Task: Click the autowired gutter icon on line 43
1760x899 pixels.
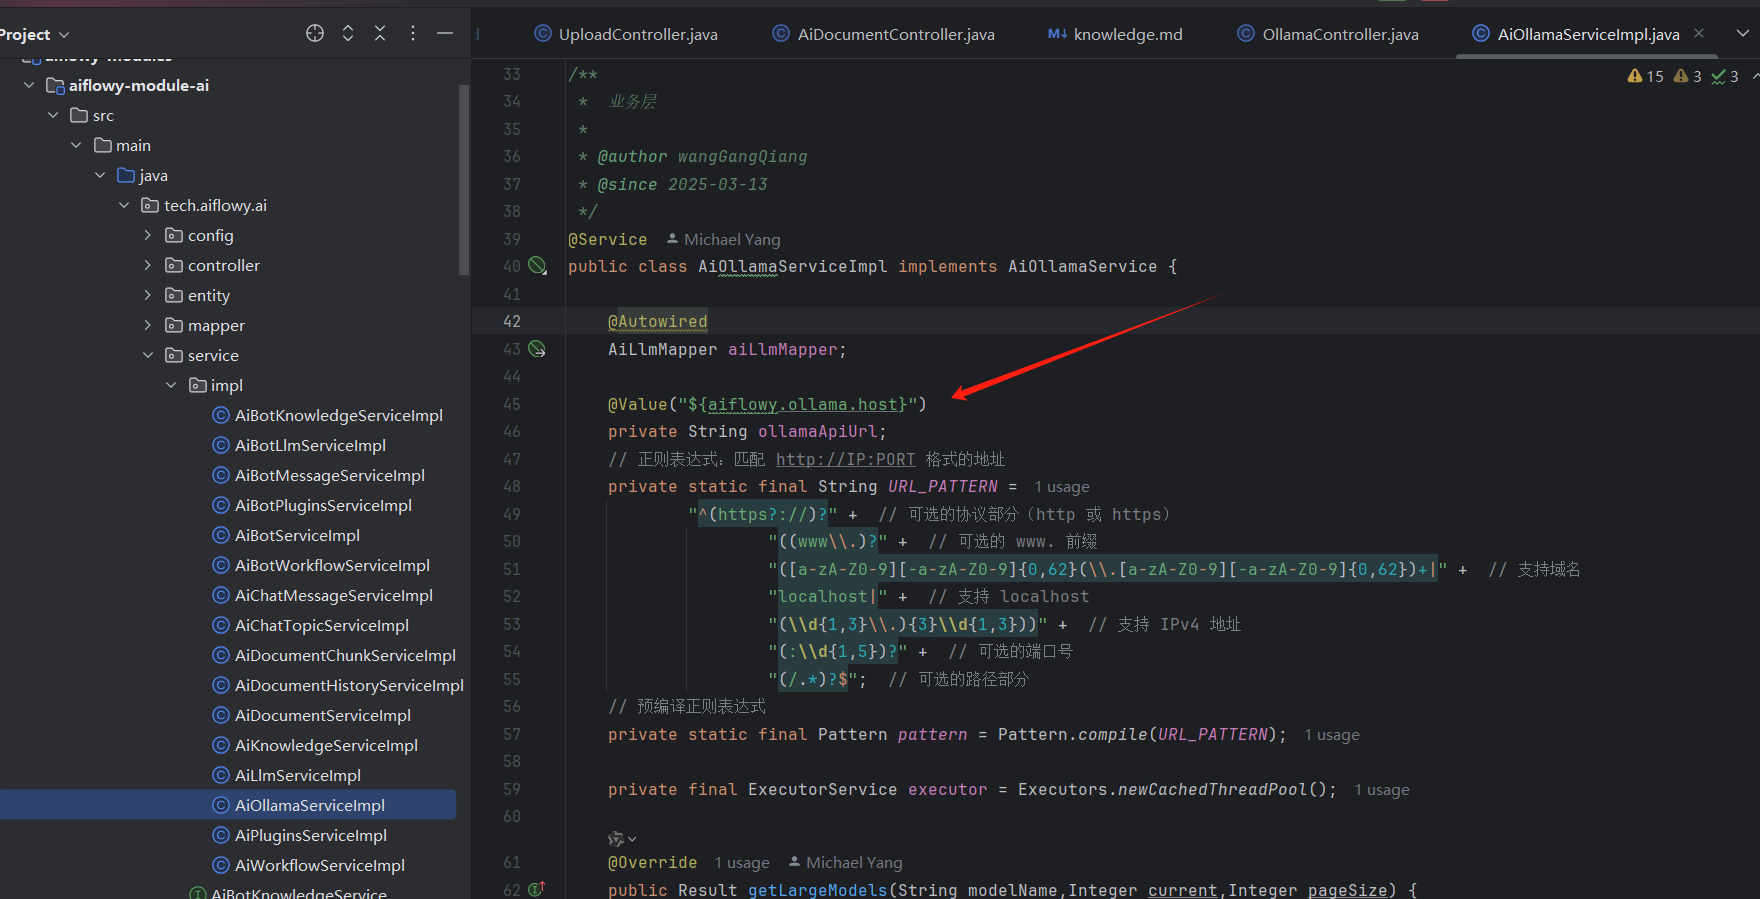Action: pos(537,349)
